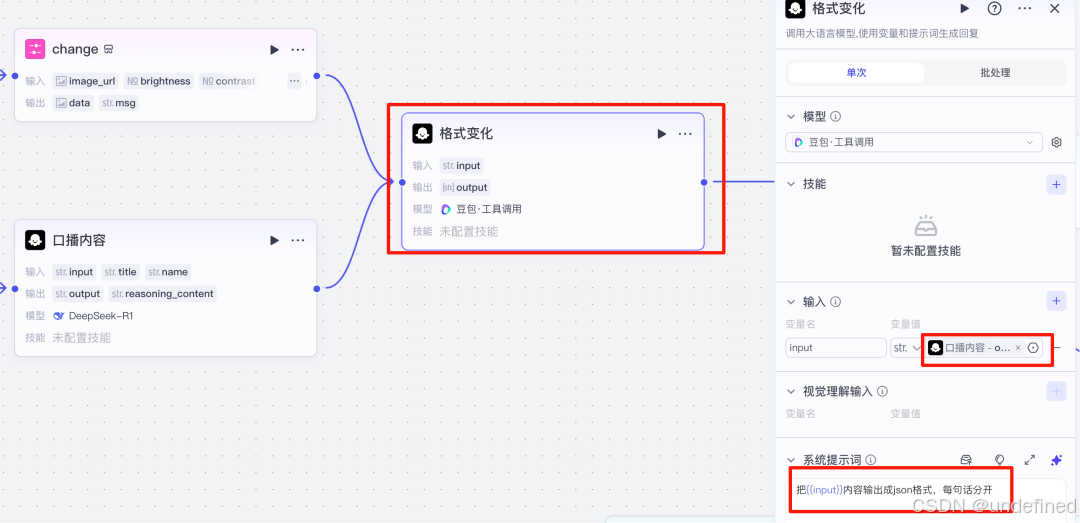1080x523 pixels.
Task: Close the 格式变化 settings panel
Action: (1055, 8)
